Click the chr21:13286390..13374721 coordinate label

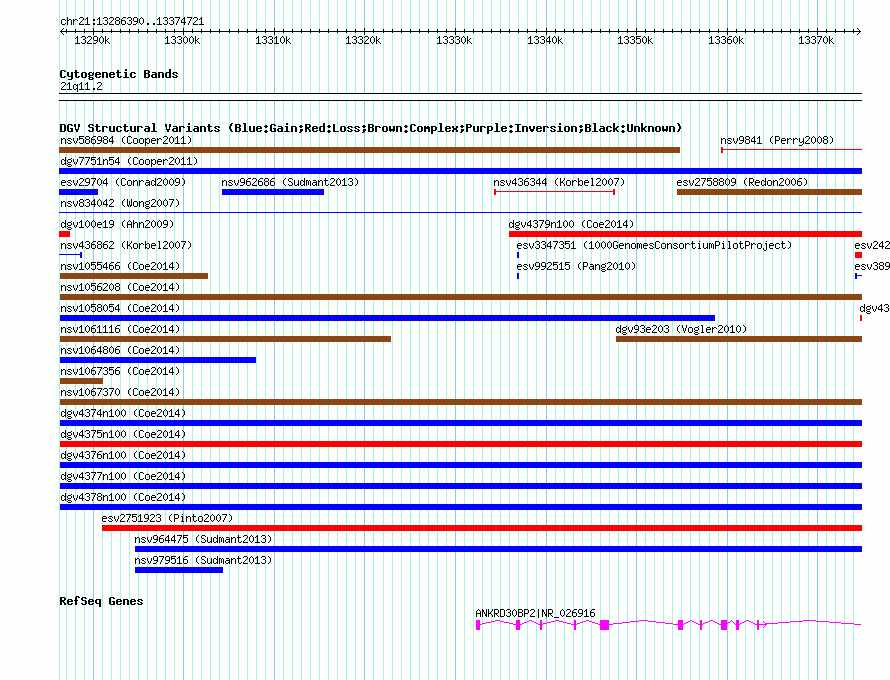click(132, 21)
